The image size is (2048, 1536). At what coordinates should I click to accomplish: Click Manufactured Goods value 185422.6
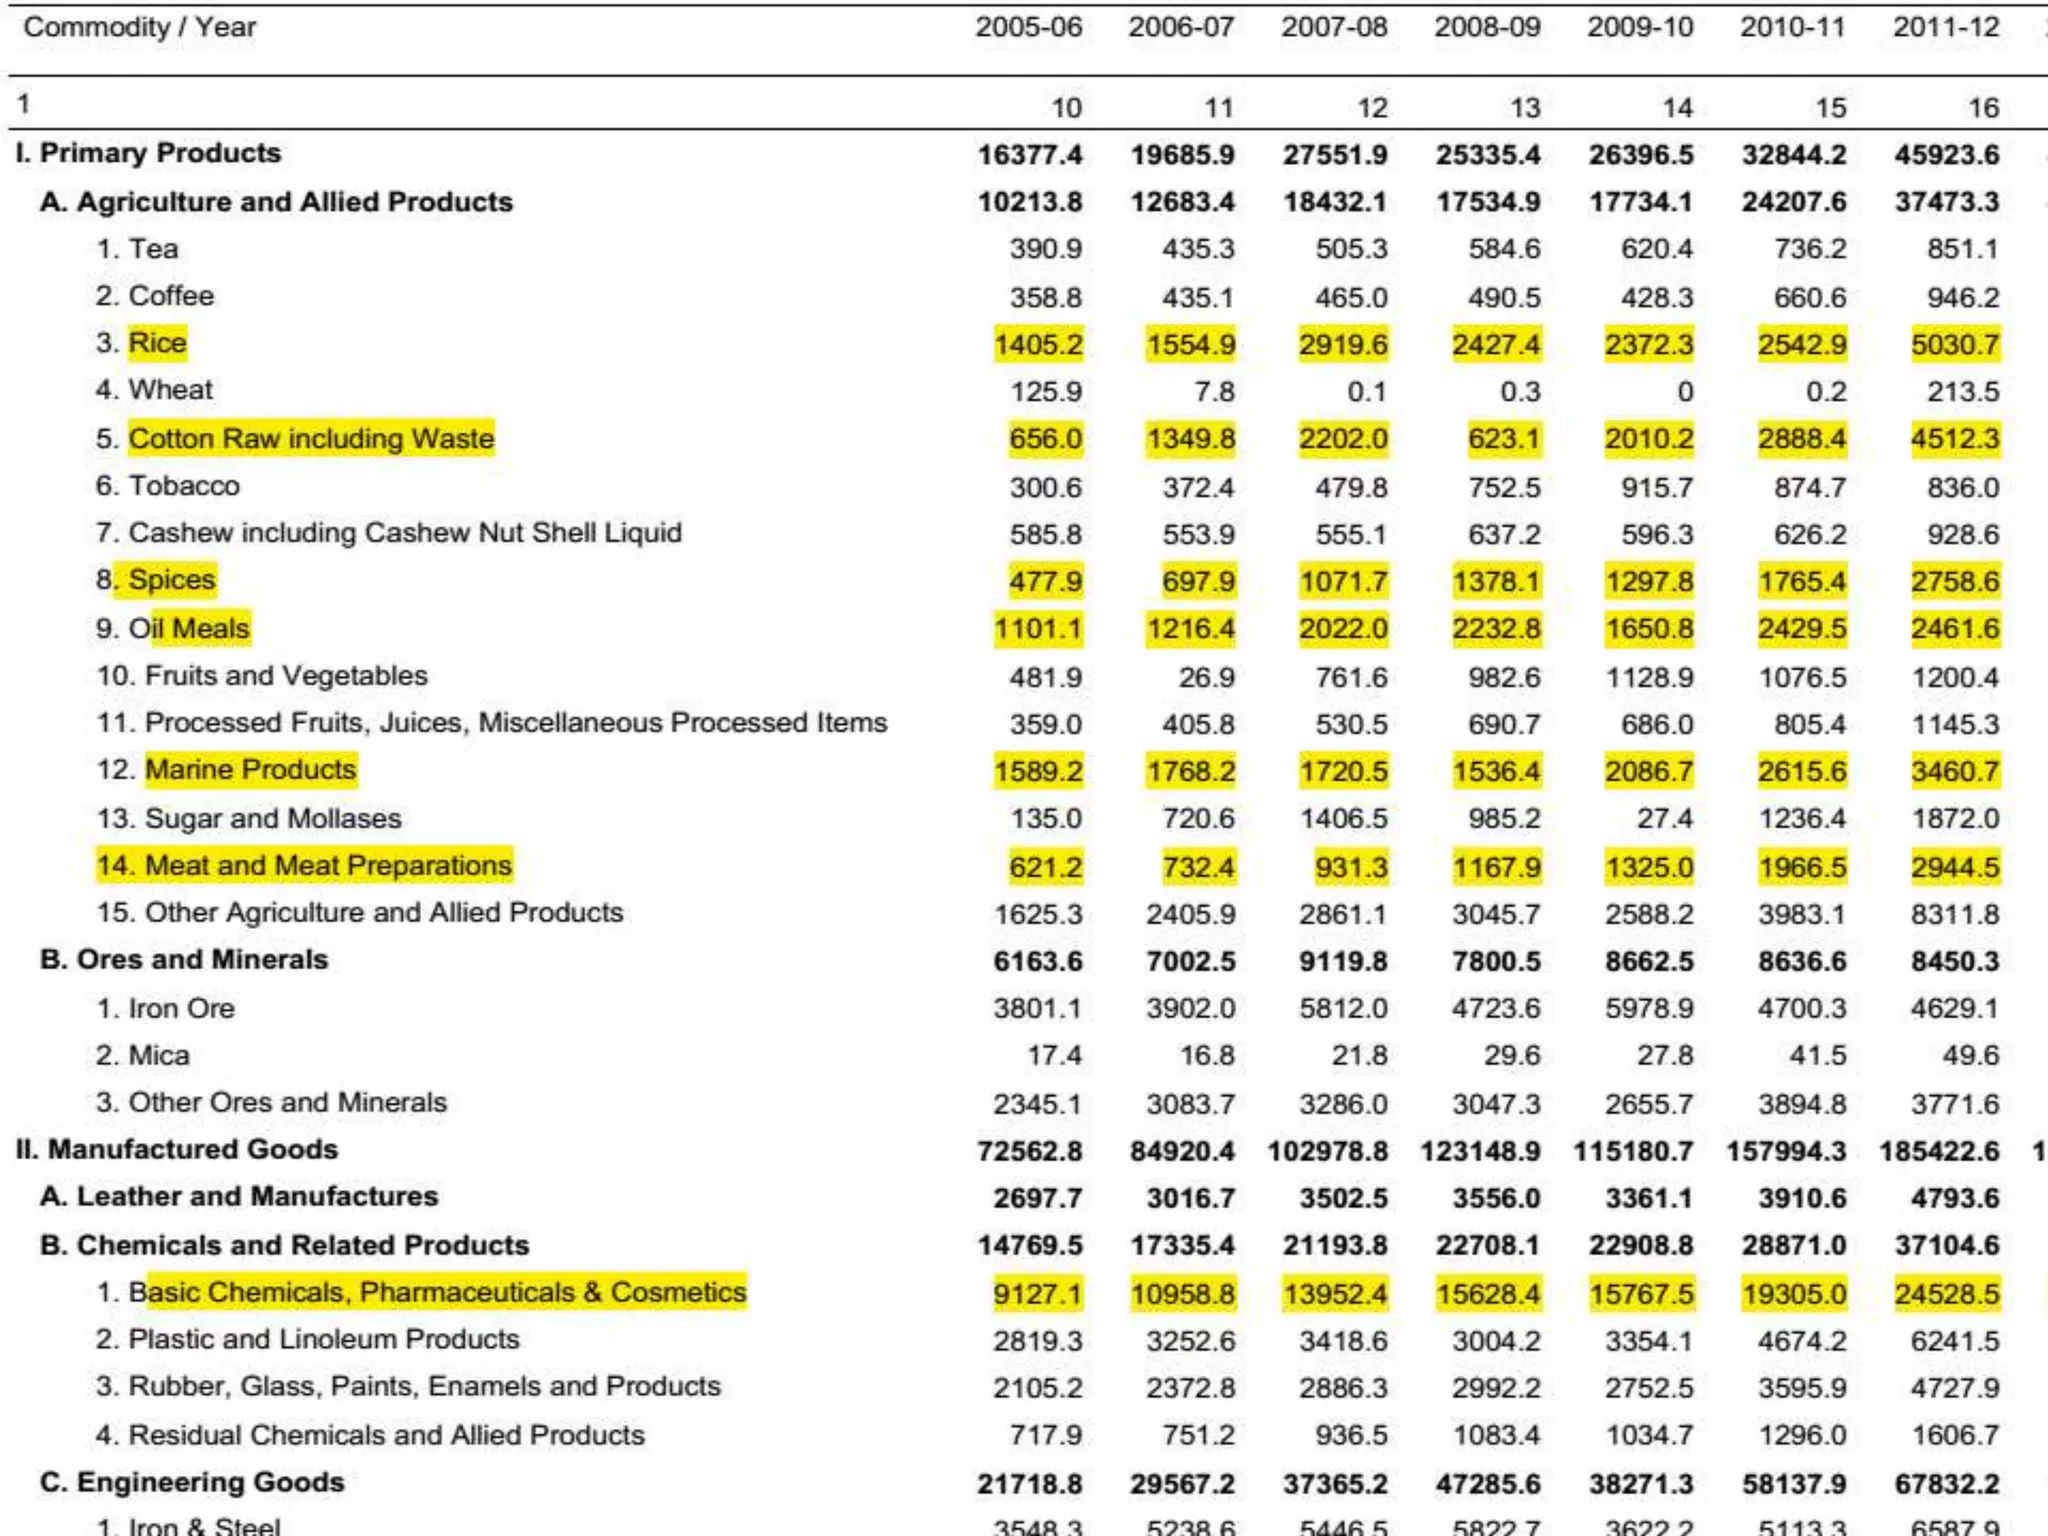click(1938, 1151)
